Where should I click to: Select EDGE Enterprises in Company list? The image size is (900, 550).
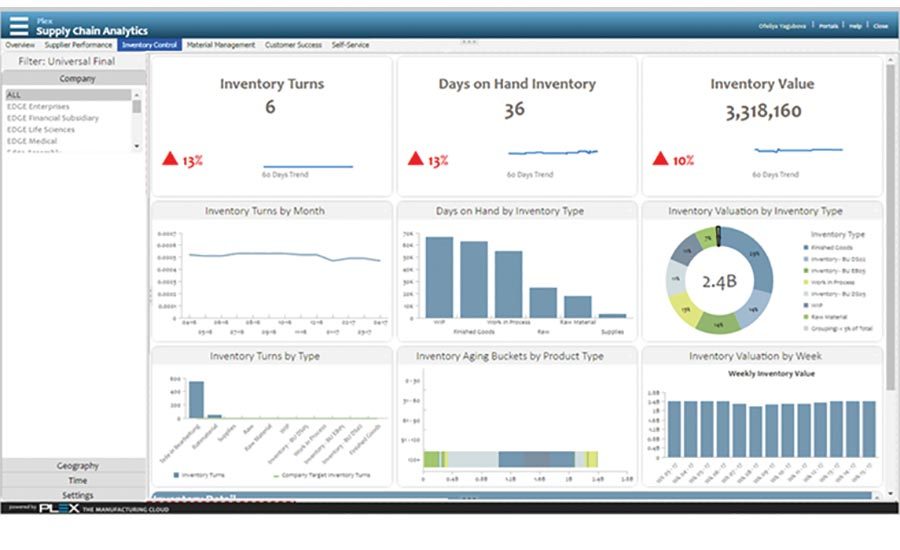(38, 106)
